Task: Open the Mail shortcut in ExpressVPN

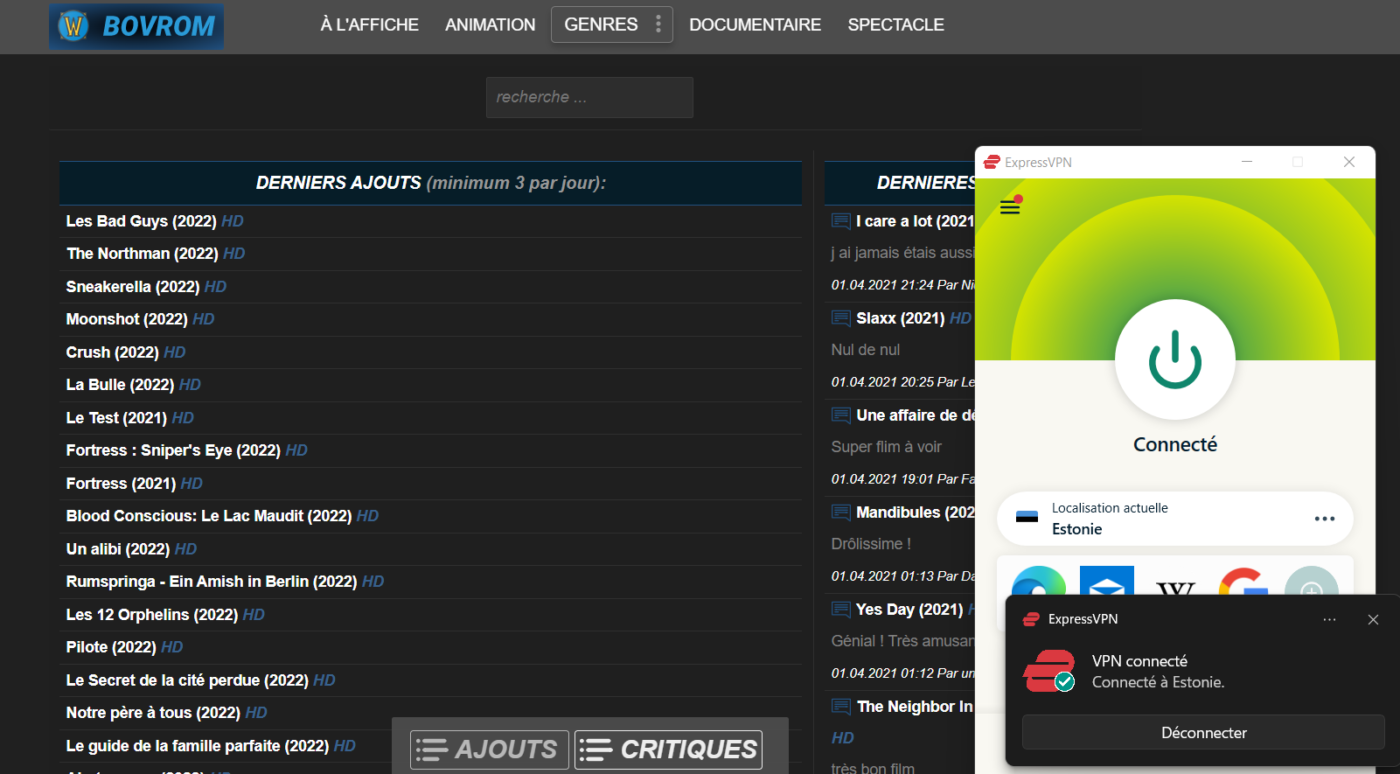Action: pyautogui.click(x=1106, y=586)
